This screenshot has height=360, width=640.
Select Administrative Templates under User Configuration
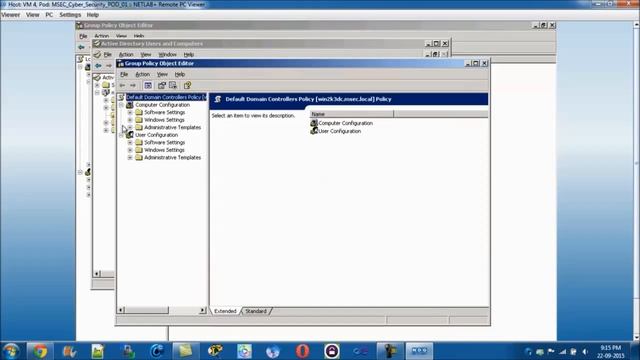173,158
